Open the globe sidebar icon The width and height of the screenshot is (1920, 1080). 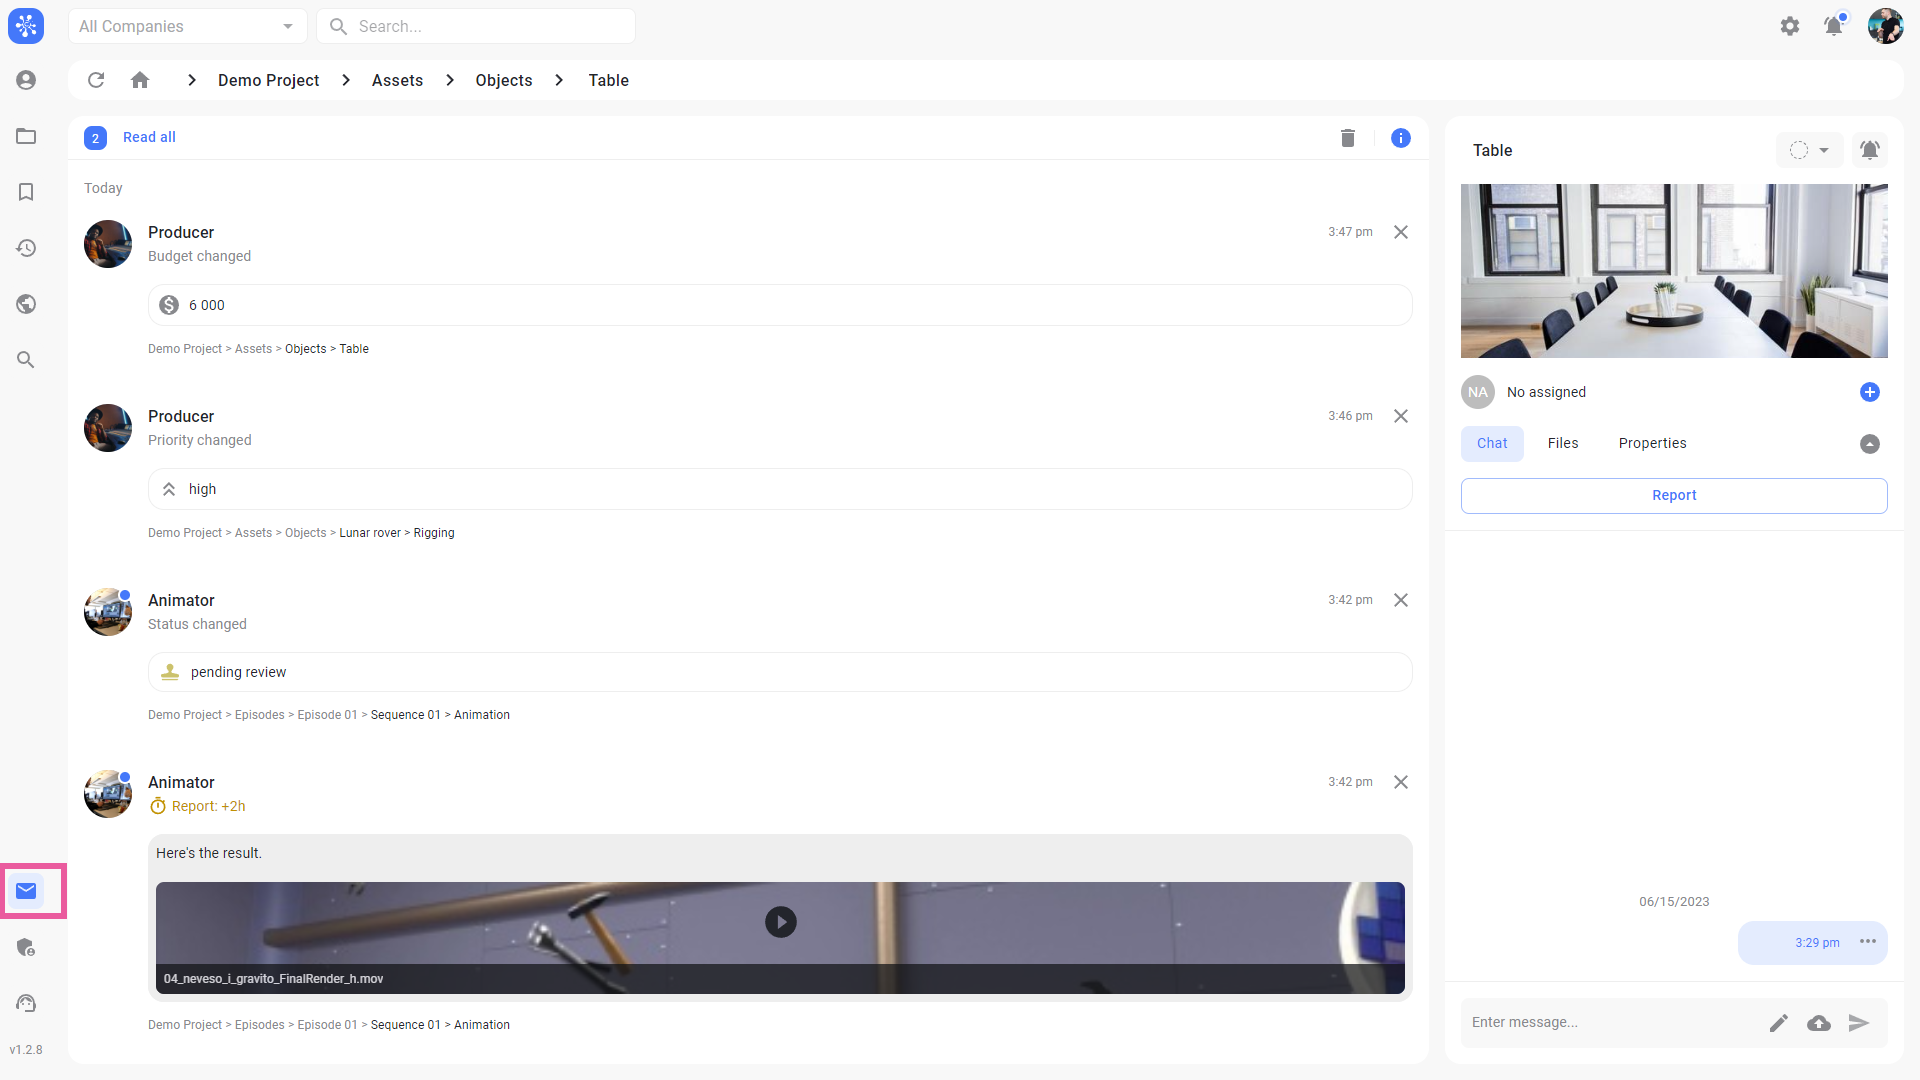[26, 304]
